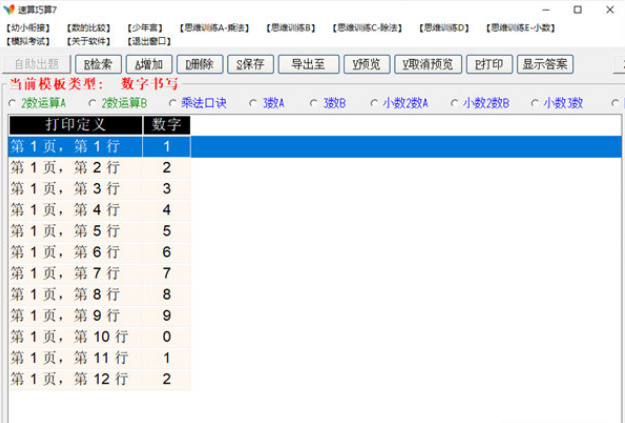Open the 【思维训练D】 menu
Image resolution: width=625 pixels, height=423 pixels.
(444, 28)
